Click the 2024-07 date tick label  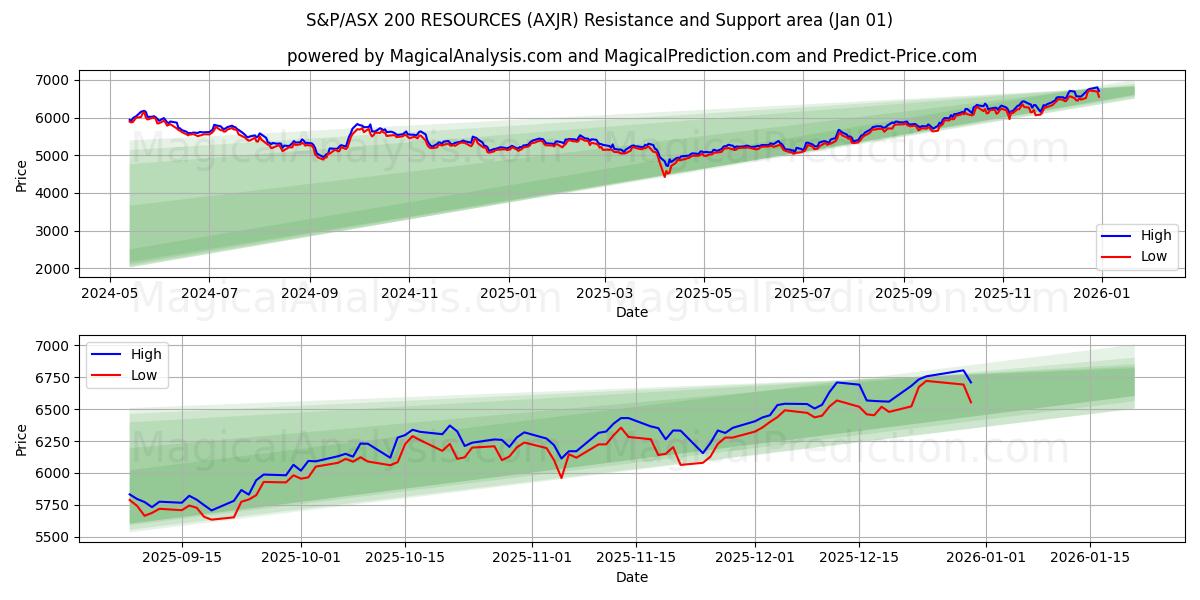[211, 292]
